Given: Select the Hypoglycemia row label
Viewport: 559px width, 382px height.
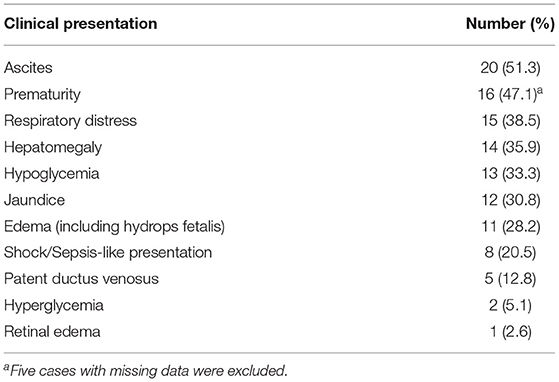Looking at the screenshot, I should tap(52, 174).
